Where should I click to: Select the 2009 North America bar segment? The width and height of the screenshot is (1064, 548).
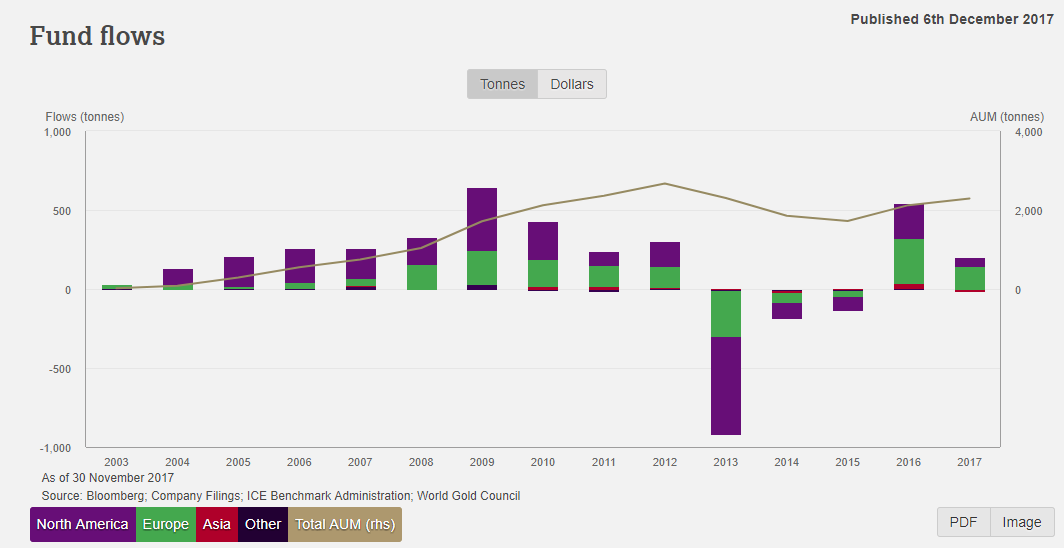tap(482, 218)
